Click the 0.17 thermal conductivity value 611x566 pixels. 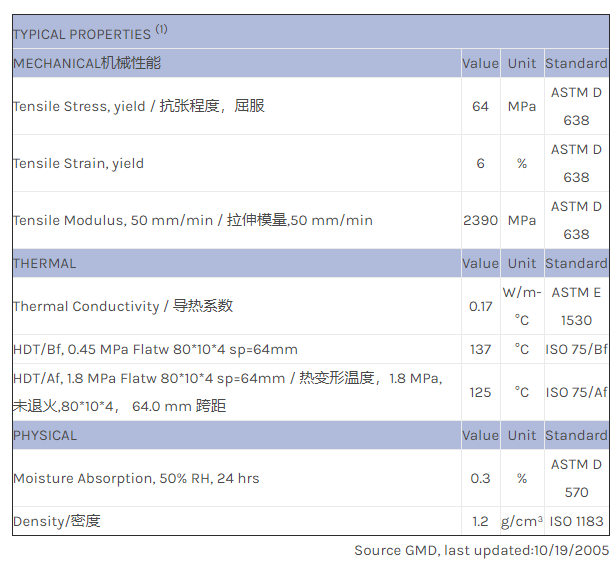480,306
